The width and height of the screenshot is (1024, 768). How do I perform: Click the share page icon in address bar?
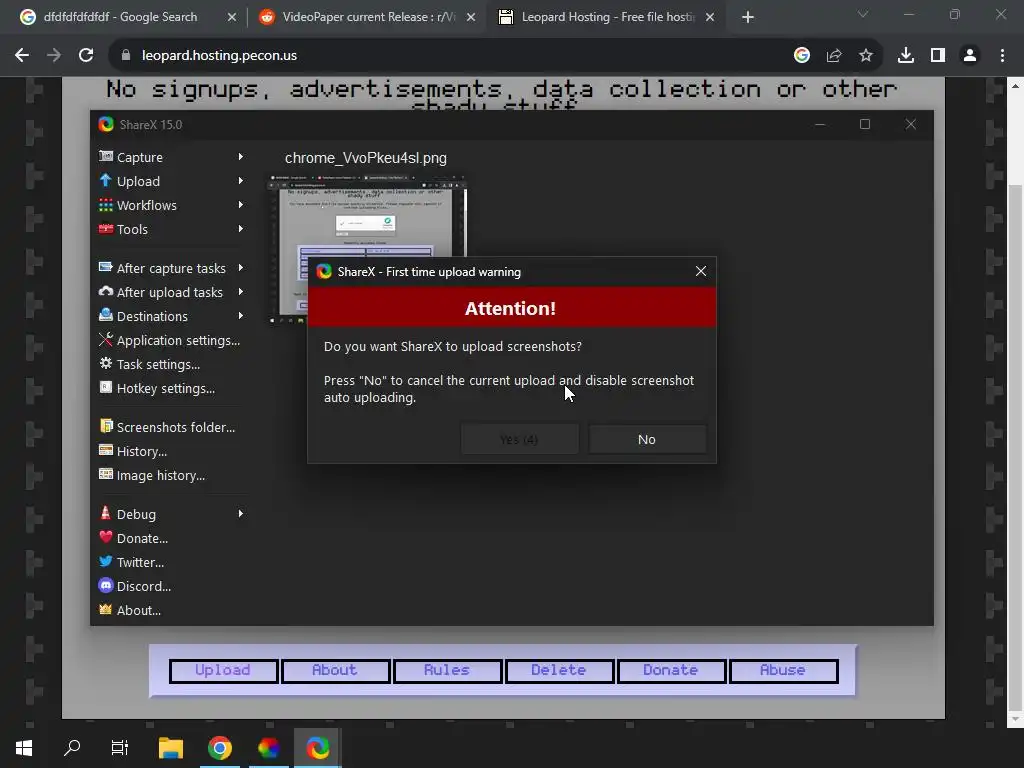click(834, 56)
